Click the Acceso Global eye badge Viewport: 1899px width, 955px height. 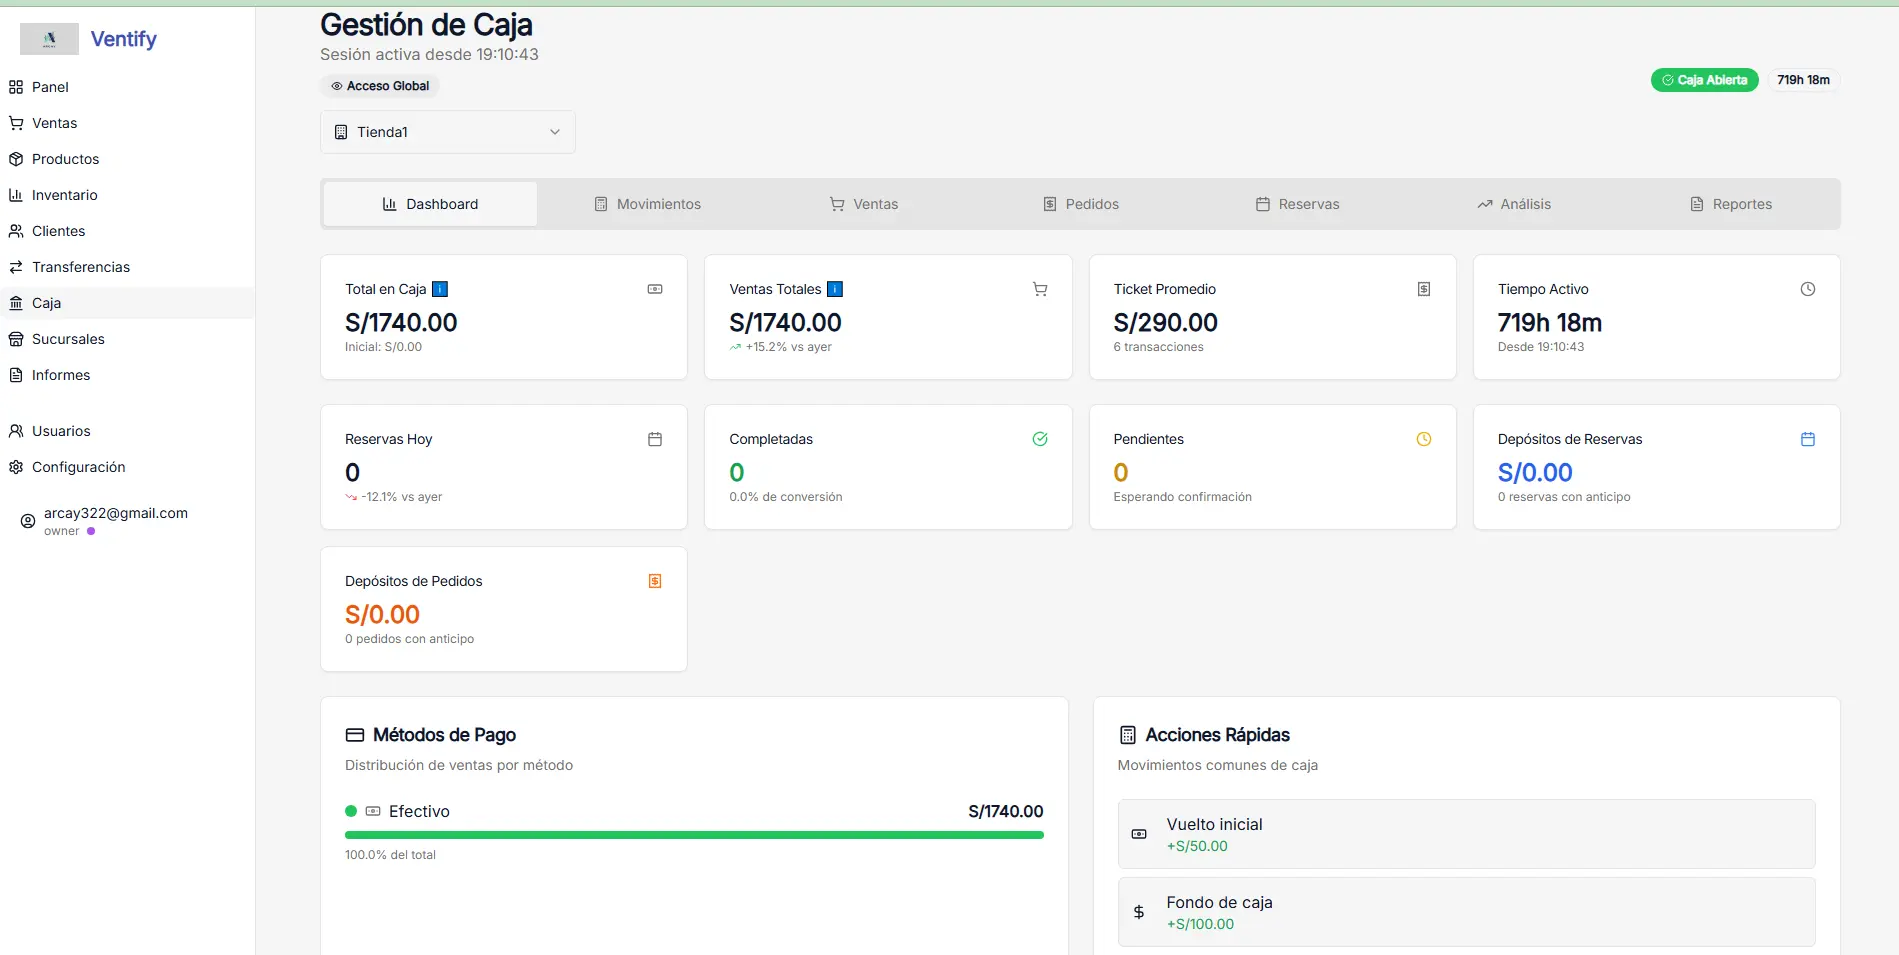coord(380,86)
